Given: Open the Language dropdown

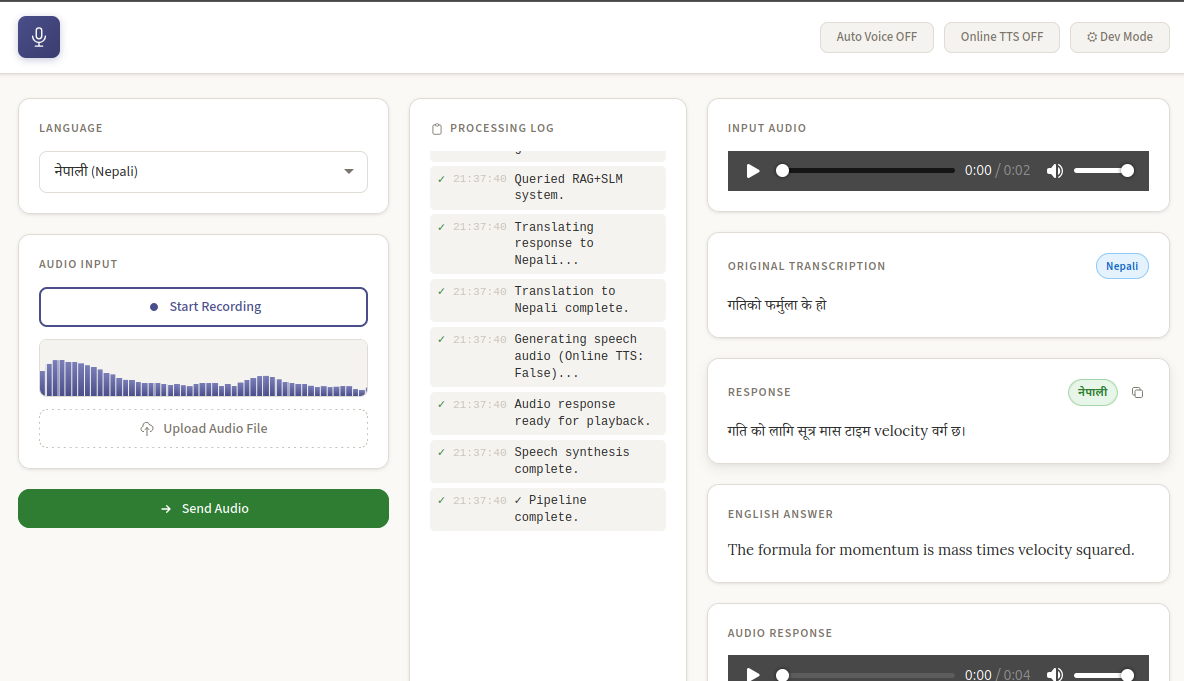Looking at the screenshot, I should tap(203, 172).
